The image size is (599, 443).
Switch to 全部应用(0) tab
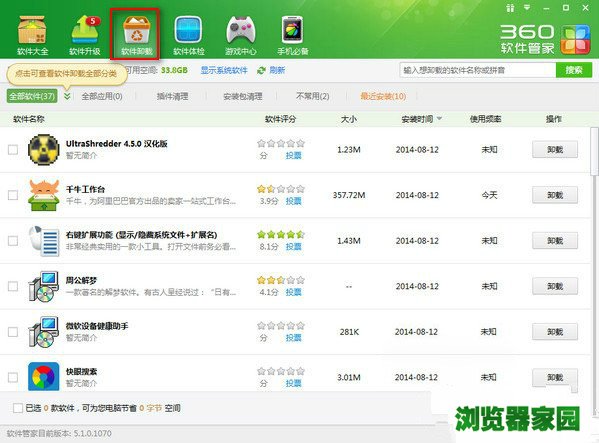102,96
